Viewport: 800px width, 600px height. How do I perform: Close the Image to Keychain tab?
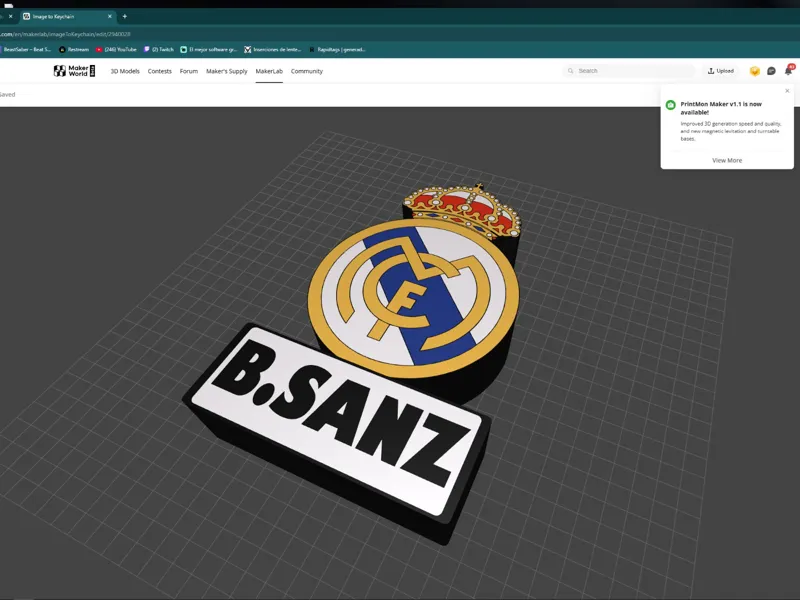click(109, 16)
